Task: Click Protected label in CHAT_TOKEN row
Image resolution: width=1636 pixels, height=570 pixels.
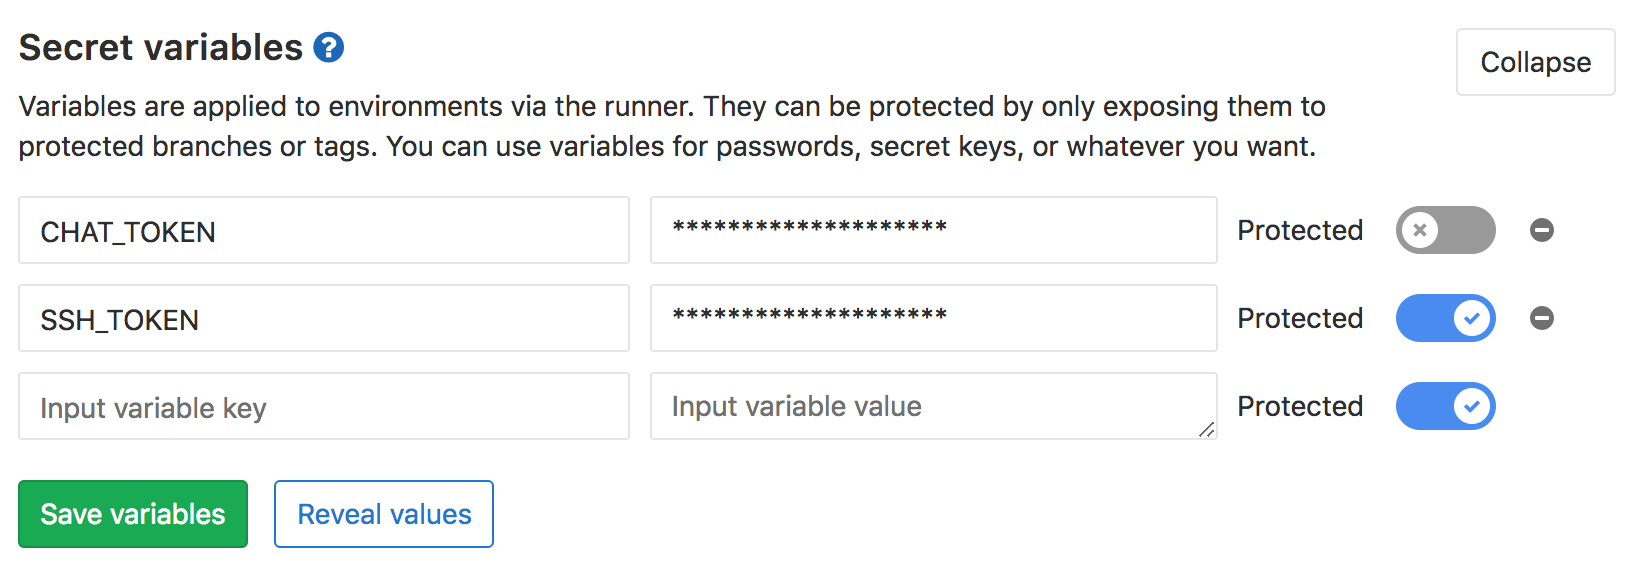Action: 1300,230
